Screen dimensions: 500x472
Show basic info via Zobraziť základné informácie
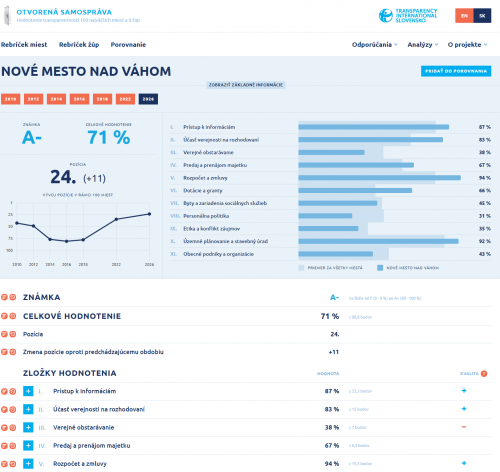pyautogui.click(x=246, y=85)
